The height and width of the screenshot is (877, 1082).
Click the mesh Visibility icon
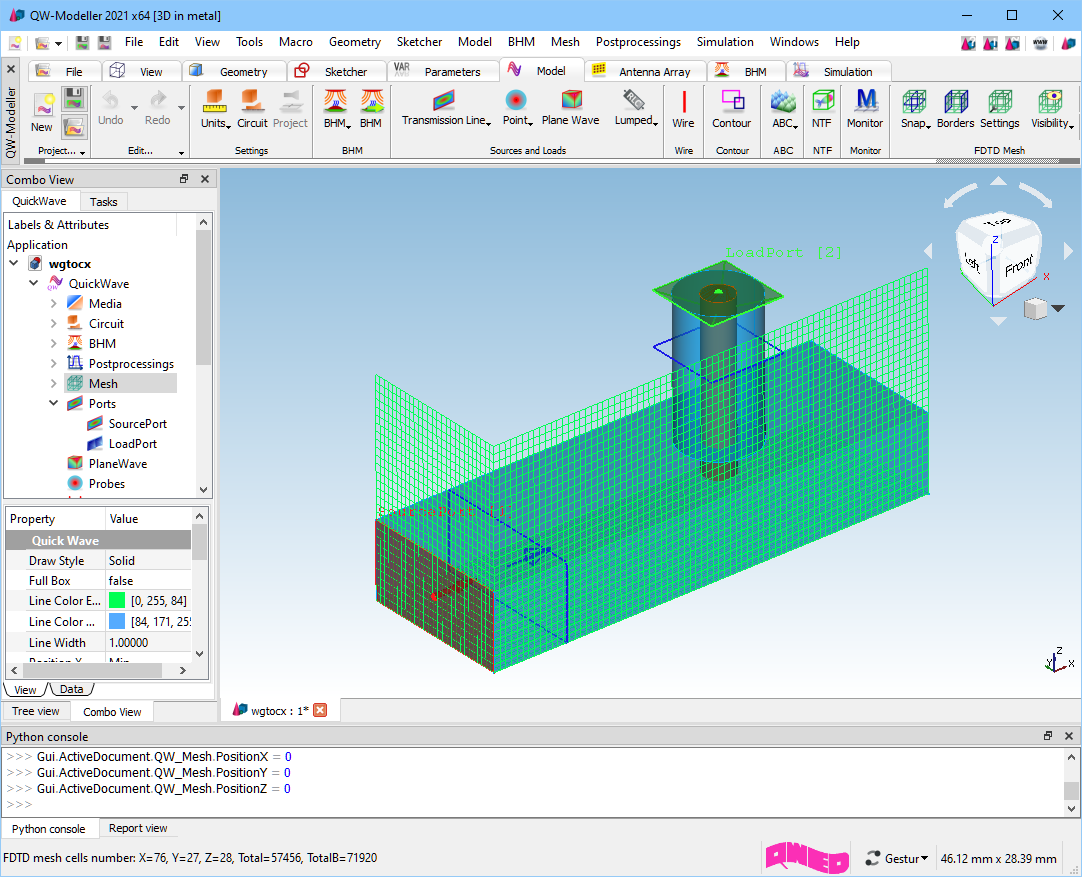pyautogui.click(x=1050, y=101)
